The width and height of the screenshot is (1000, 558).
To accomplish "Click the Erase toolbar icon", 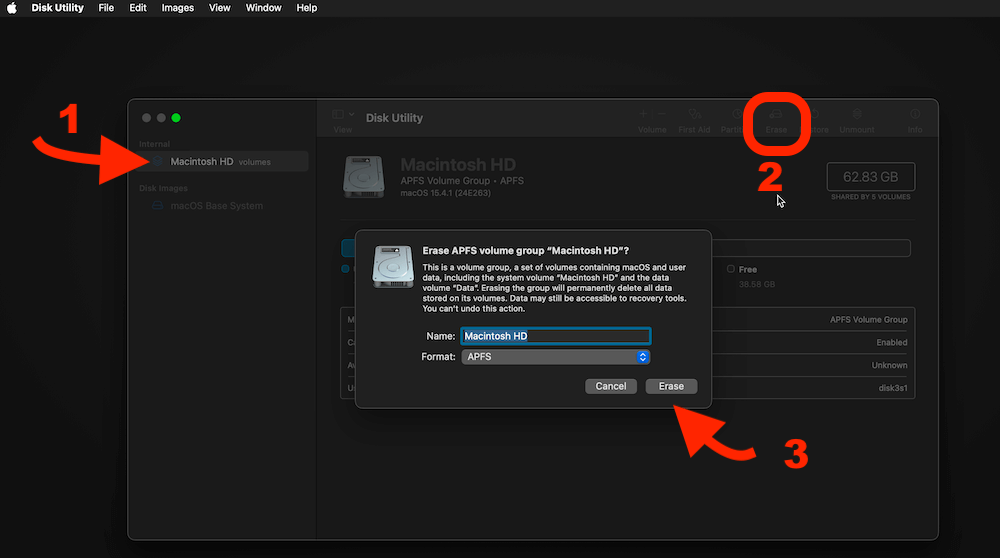I will point(776,116).
